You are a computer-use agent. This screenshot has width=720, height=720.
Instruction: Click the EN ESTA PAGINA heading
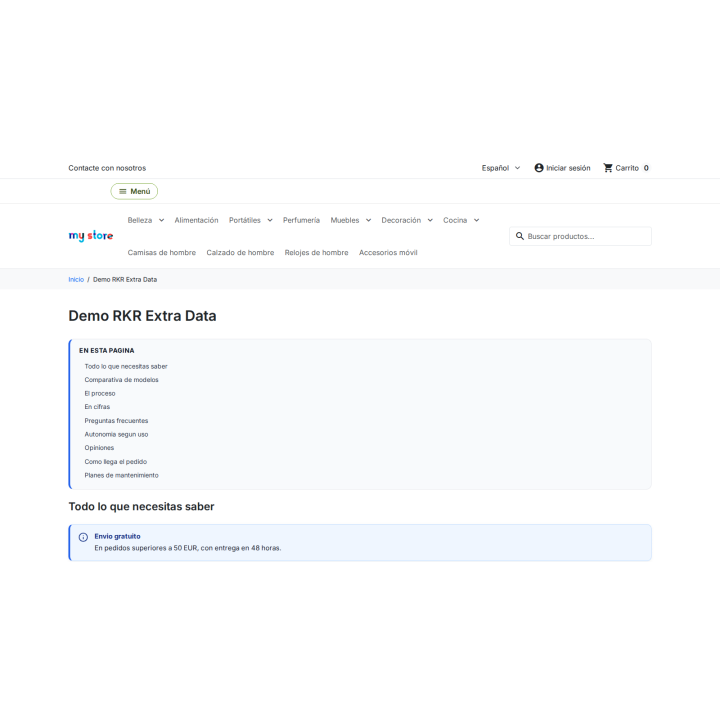[x=107, y=350]
